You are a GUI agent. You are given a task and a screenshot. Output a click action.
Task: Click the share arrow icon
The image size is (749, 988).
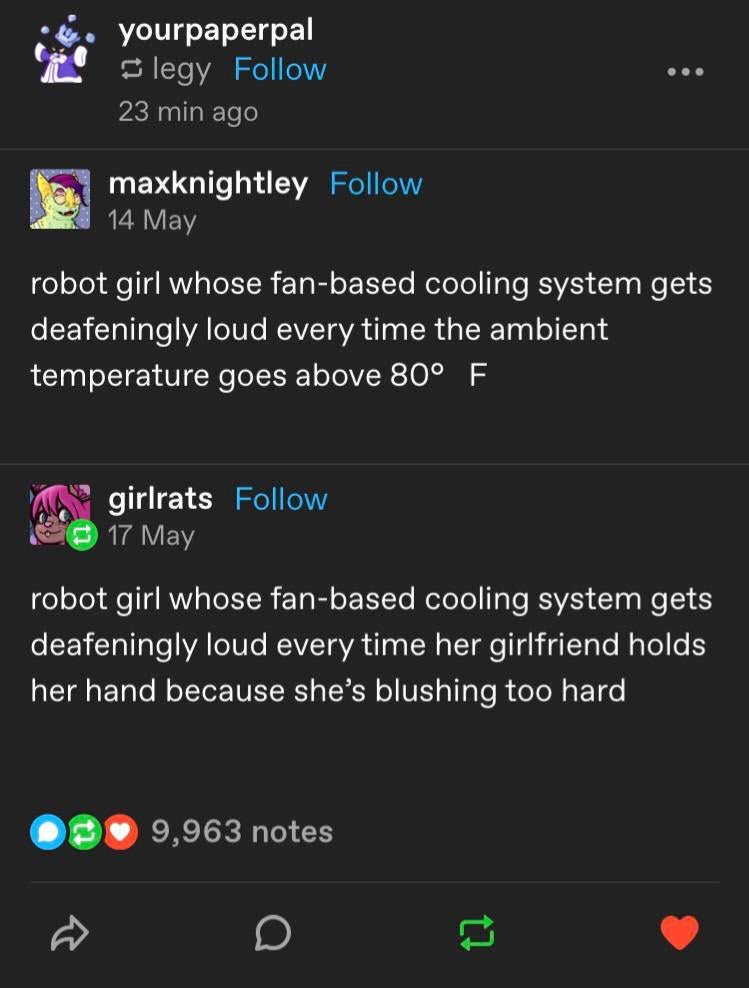(x=69, y=933)
